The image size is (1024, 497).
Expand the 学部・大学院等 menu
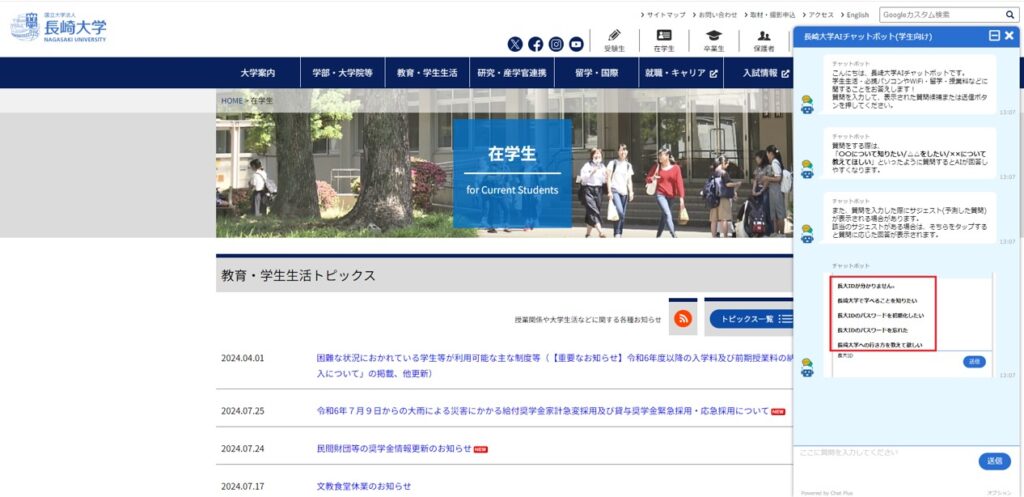(x=342, y=73)
